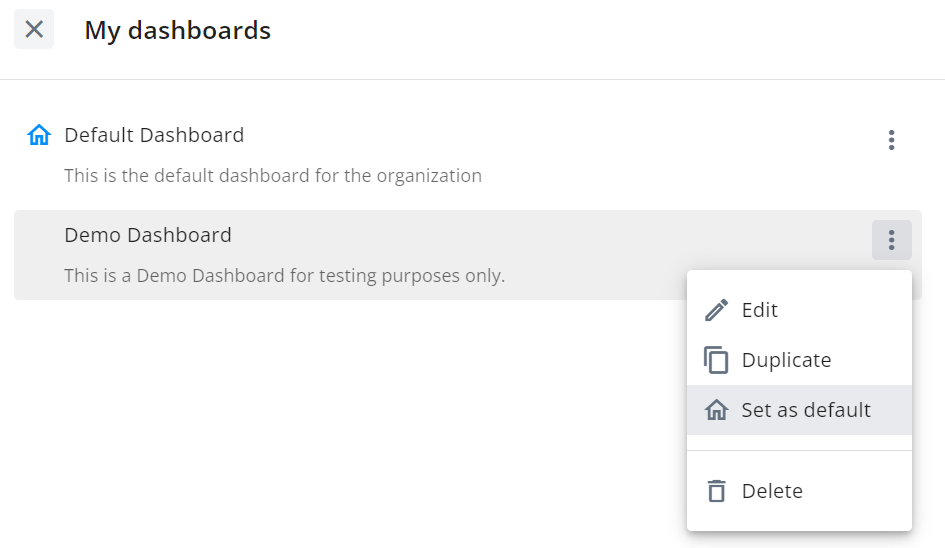Click the home icon in Set as default

716,410
